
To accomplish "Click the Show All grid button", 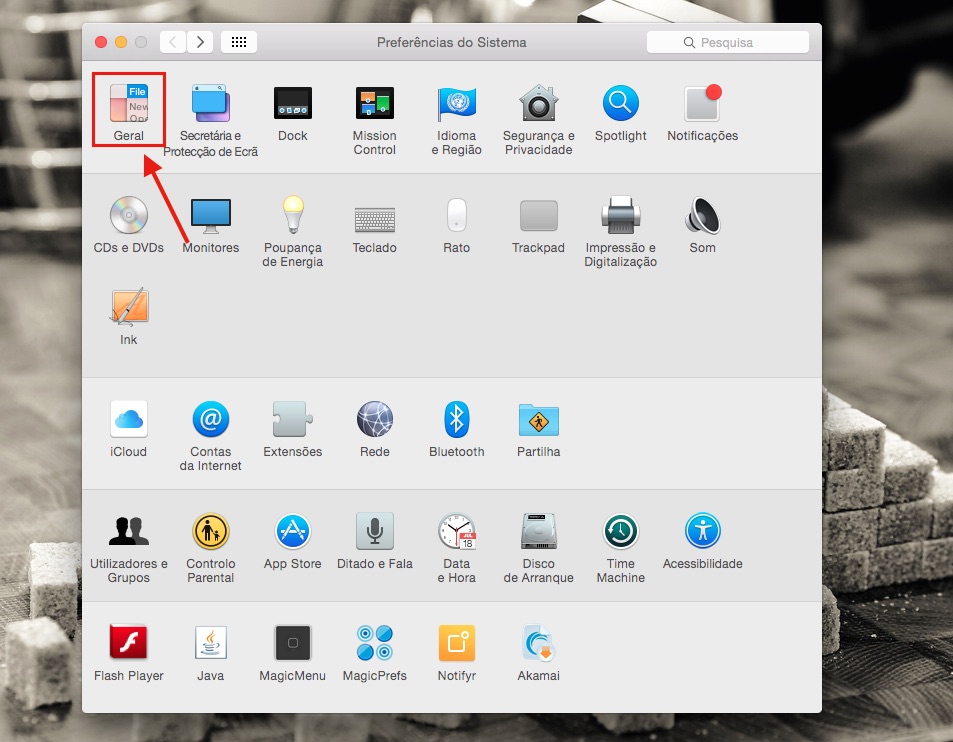I will [239, 42].
